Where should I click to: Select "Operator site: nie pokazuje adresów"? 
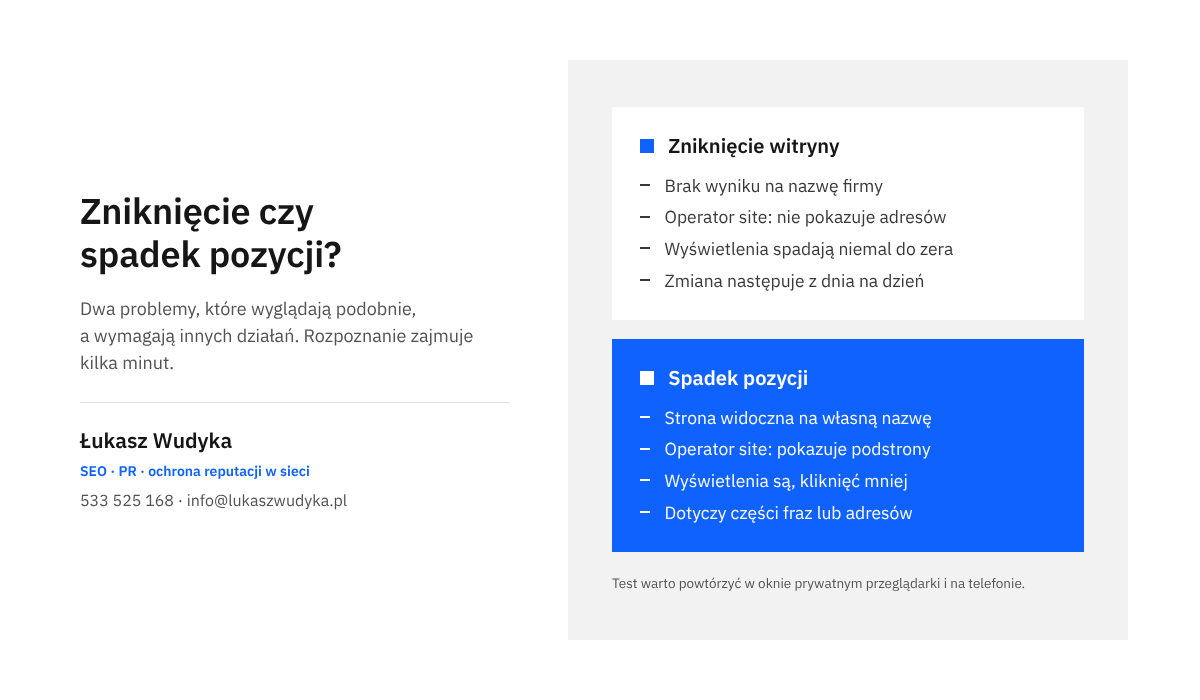(805, 217)
